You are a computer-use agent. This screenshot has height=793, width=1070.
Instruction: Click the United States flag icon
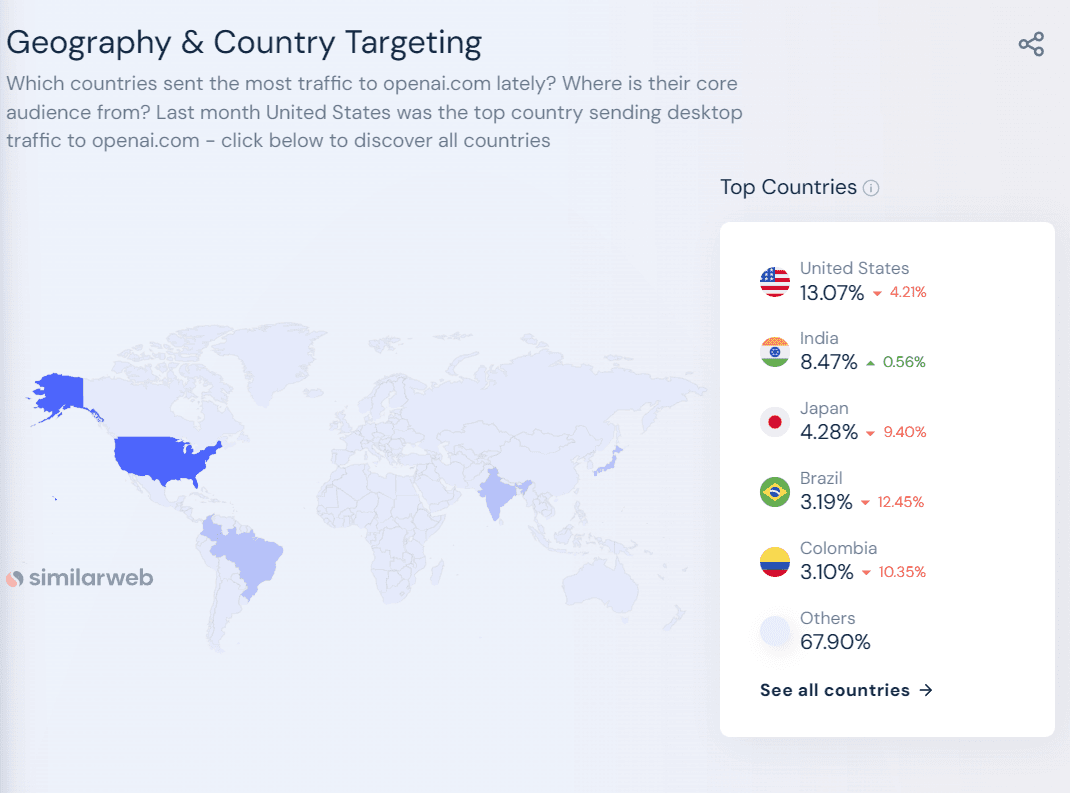[775, 282]
